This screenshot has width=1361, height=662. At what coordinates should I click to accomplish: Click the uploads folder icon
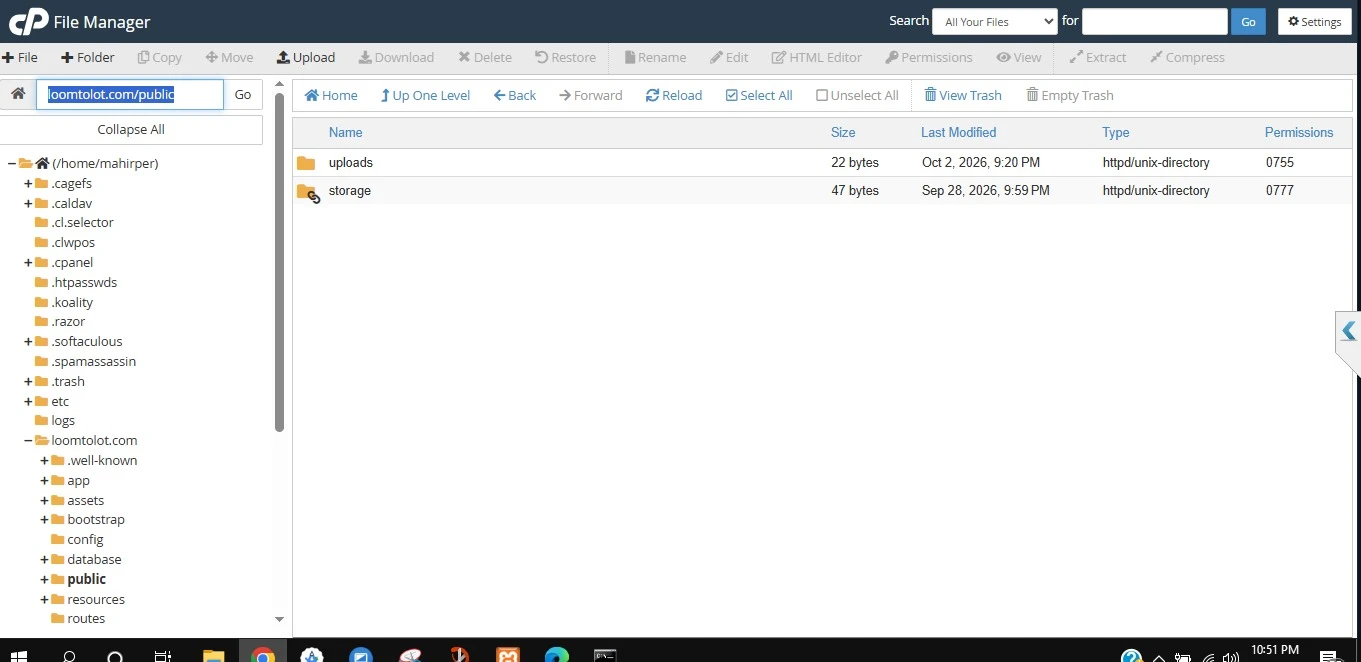pyautogui.click(x=306, y=163)
